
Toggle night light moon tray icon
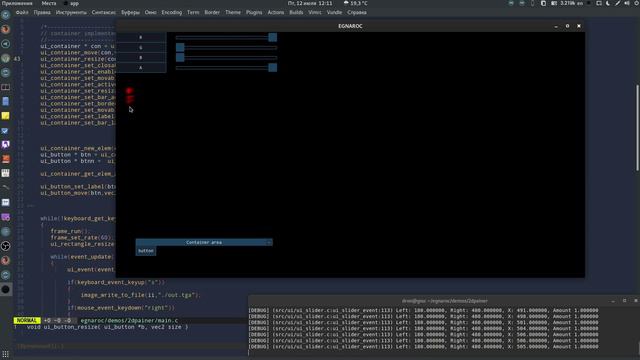(608, 3)
